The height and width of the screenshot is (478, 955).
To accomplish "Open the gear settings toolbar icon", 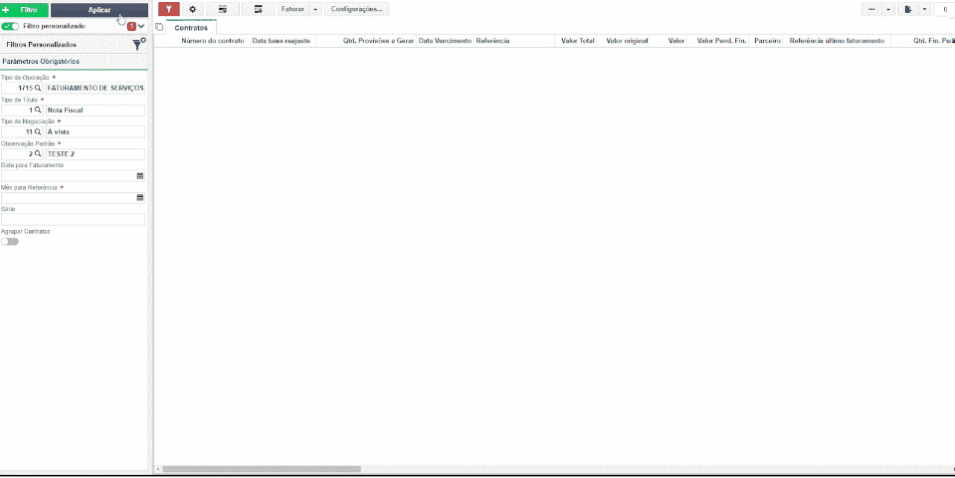I will [192, 9].
